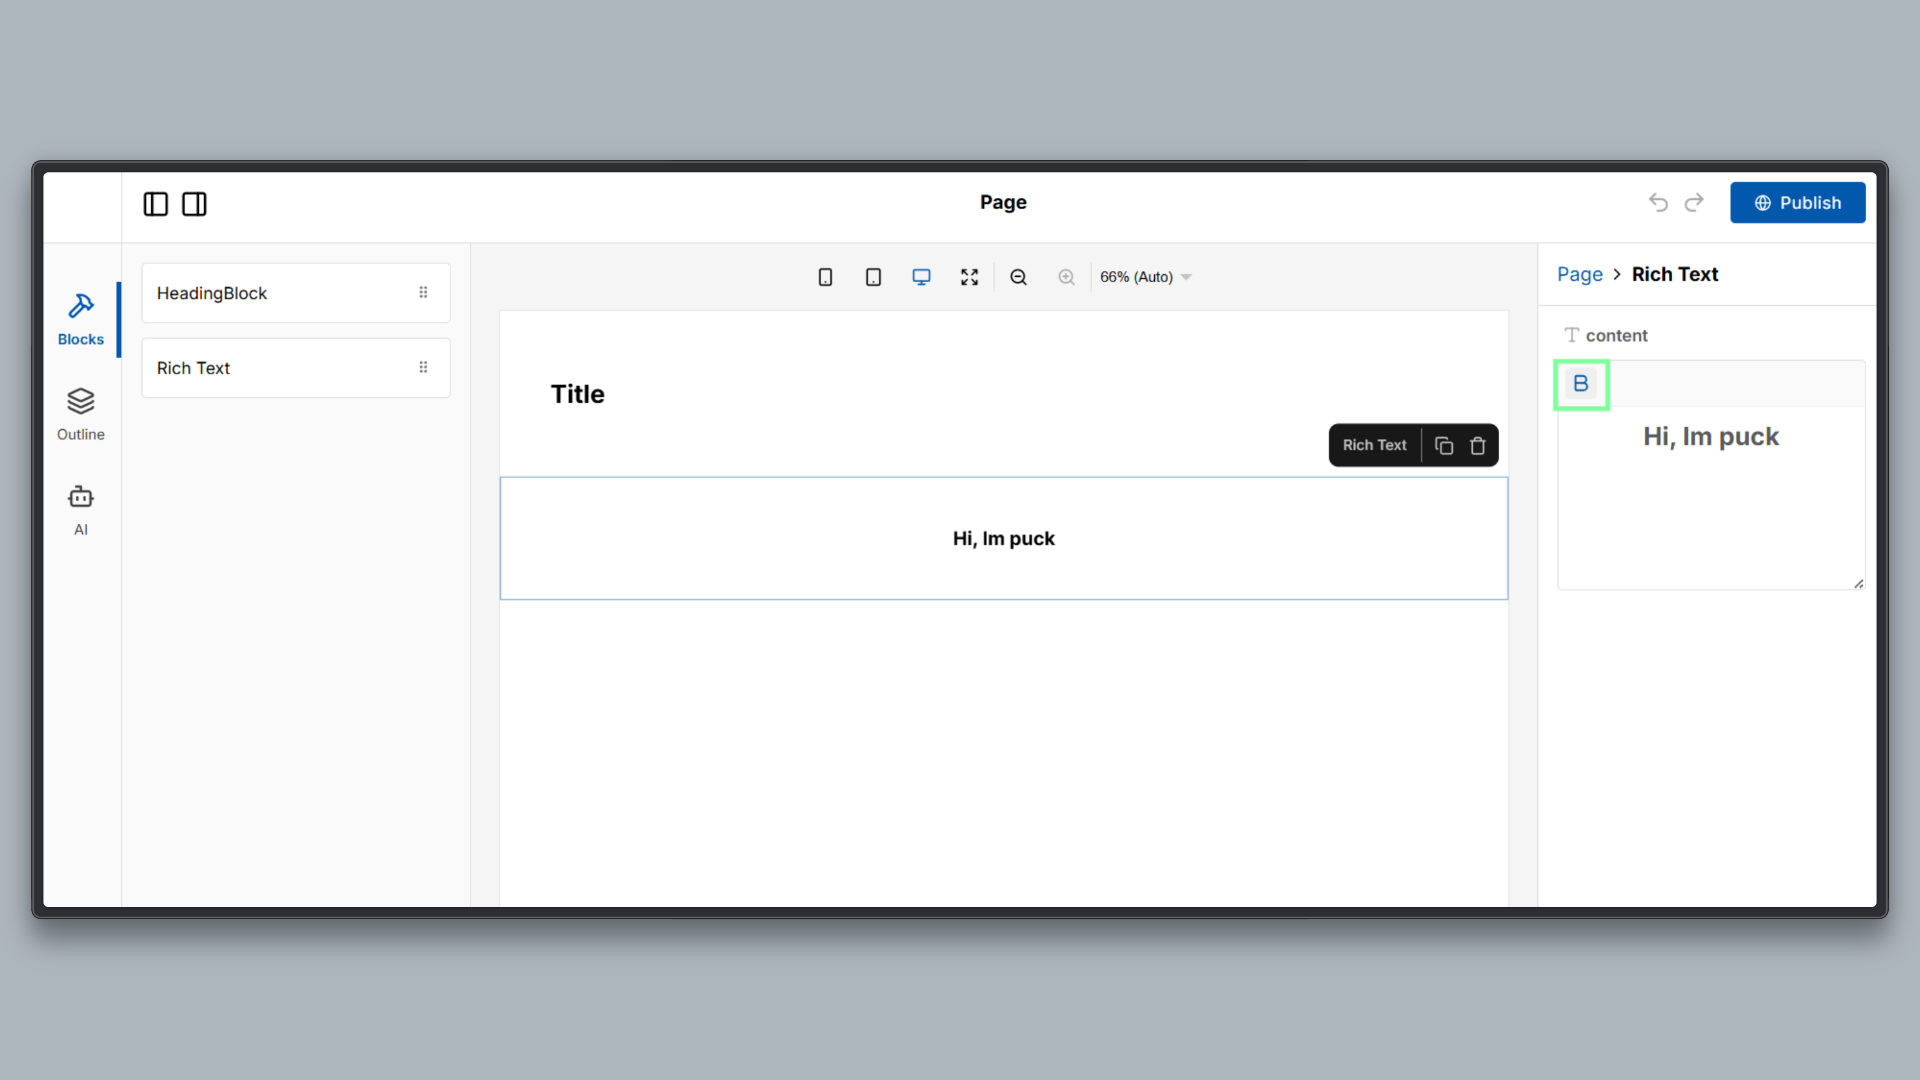The height and width of the screenshot is (1080, 1920).
Task: Enter fullscreen preview mode
Action: click(x=969, y=277)
